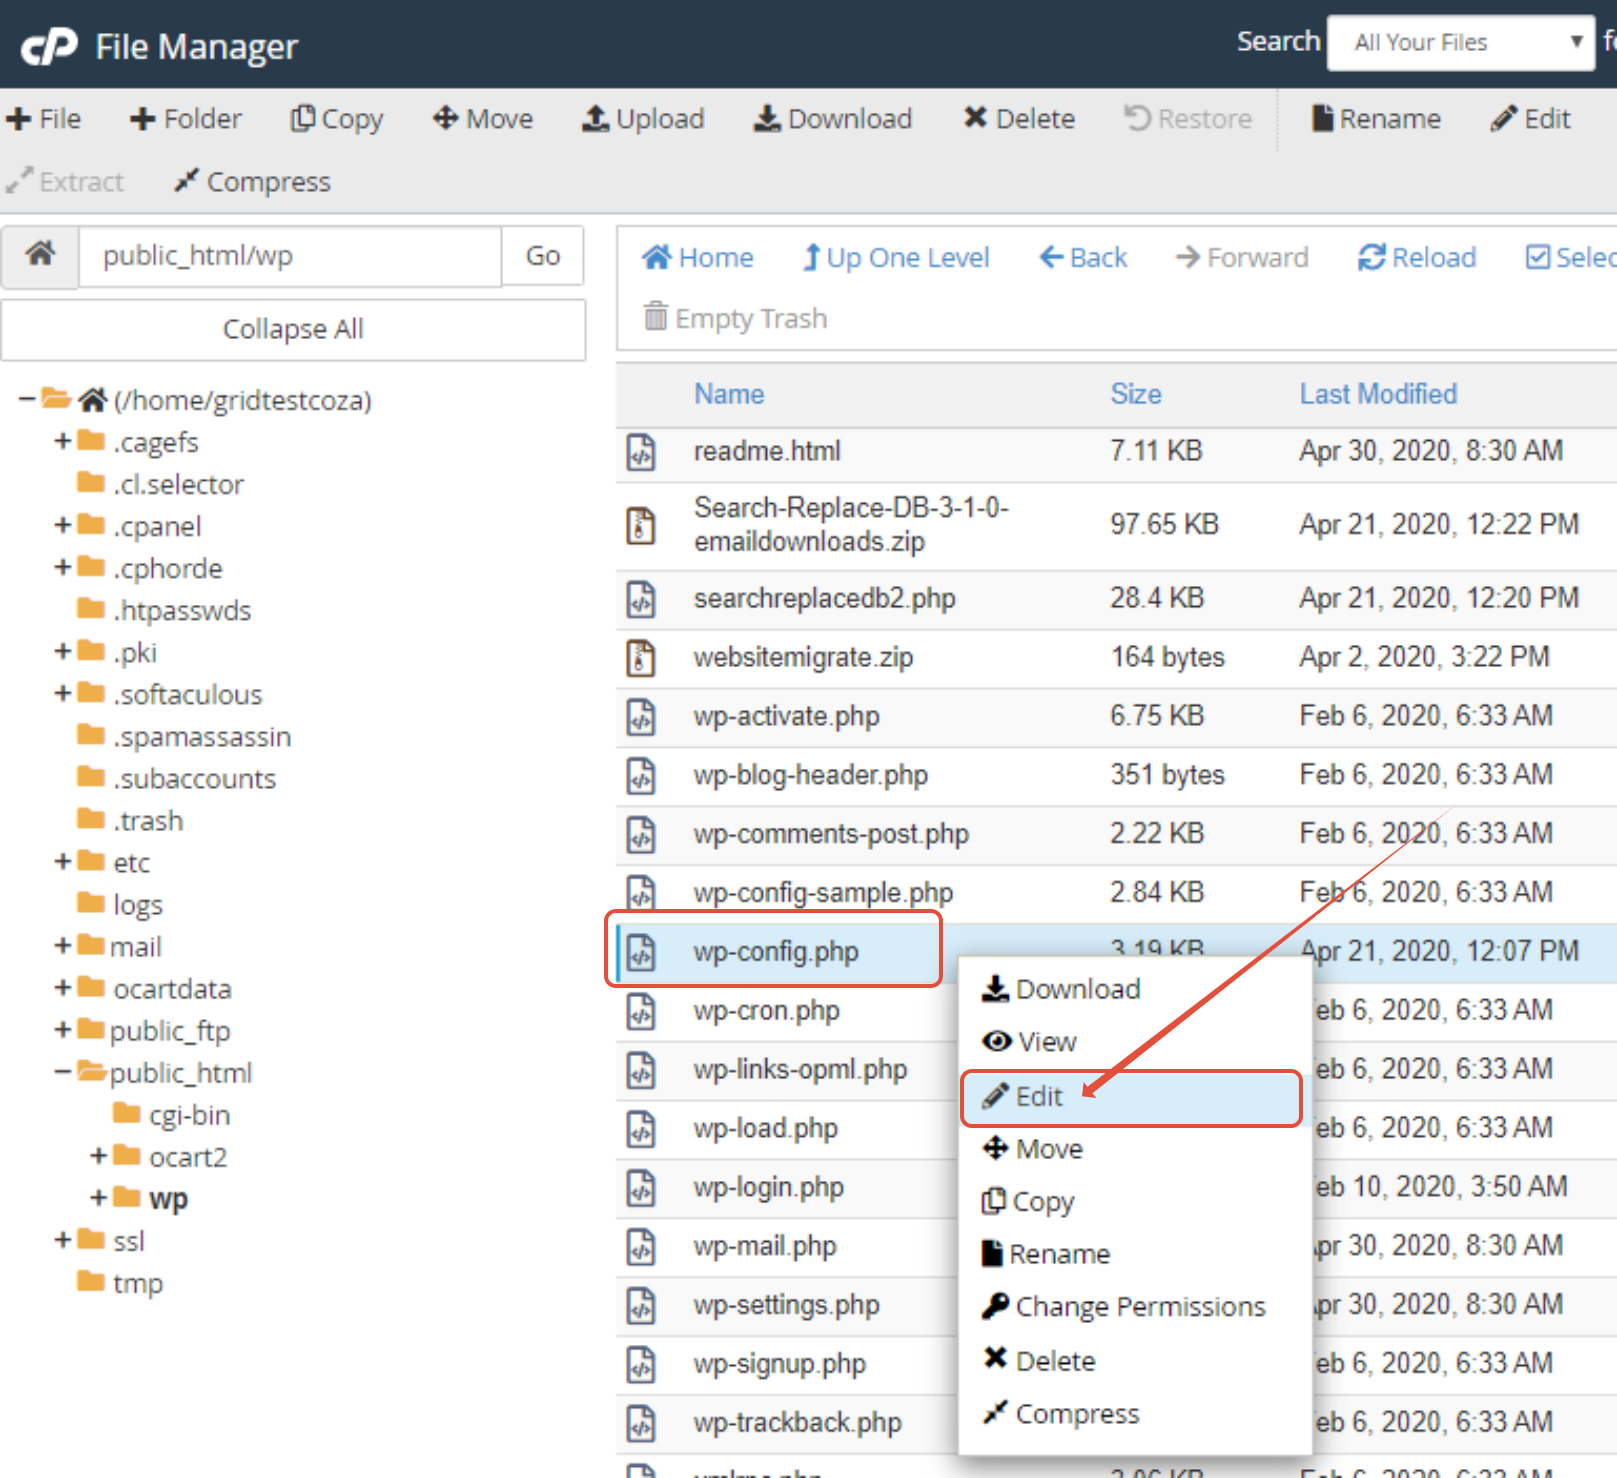The width and height of the screenshot is (1617, 1478).
Task: Sort by the Name column header
Action: click(x=729, y=394)
